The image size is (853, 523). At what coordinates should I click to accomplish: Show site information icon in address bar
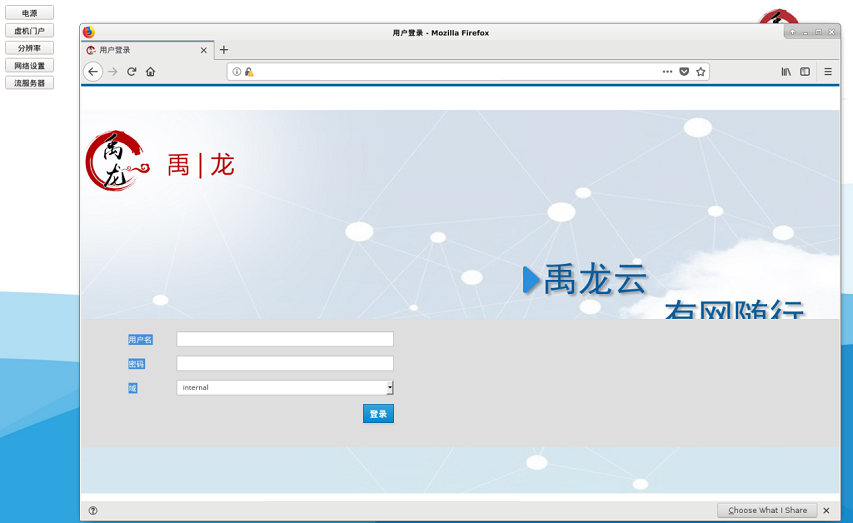[x=237, y=72]
